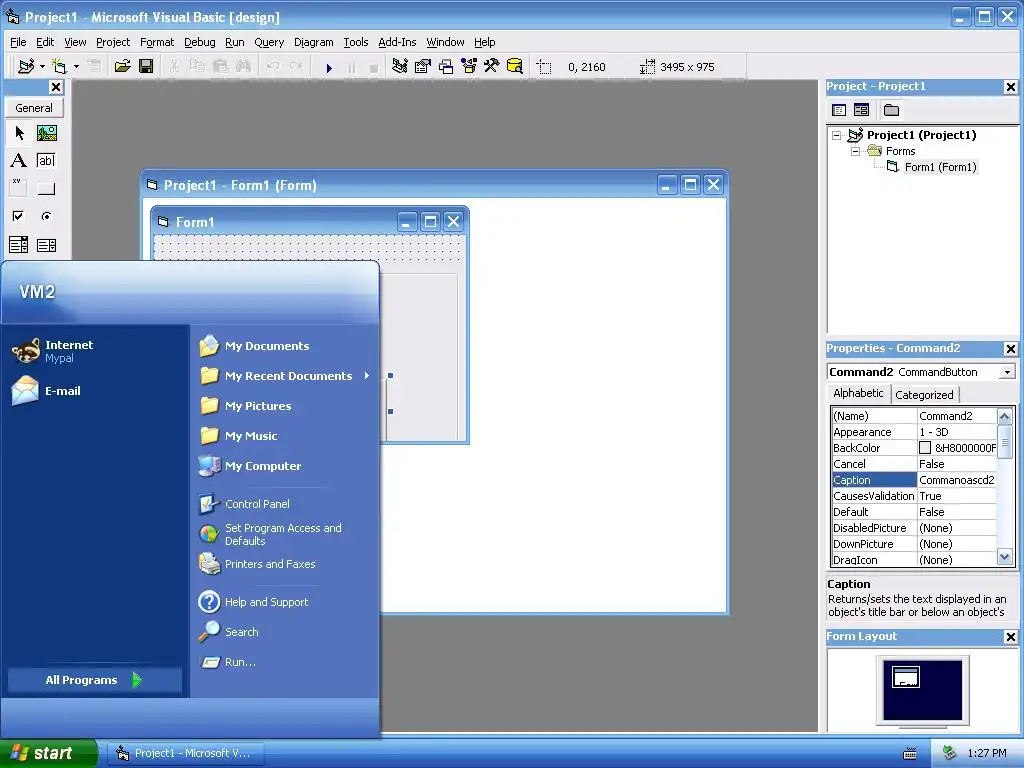Viewport: 1024px width, 768px height.
Task: Open the Add Project dropdown arrow in the toolbar
Action: point(42,66)
